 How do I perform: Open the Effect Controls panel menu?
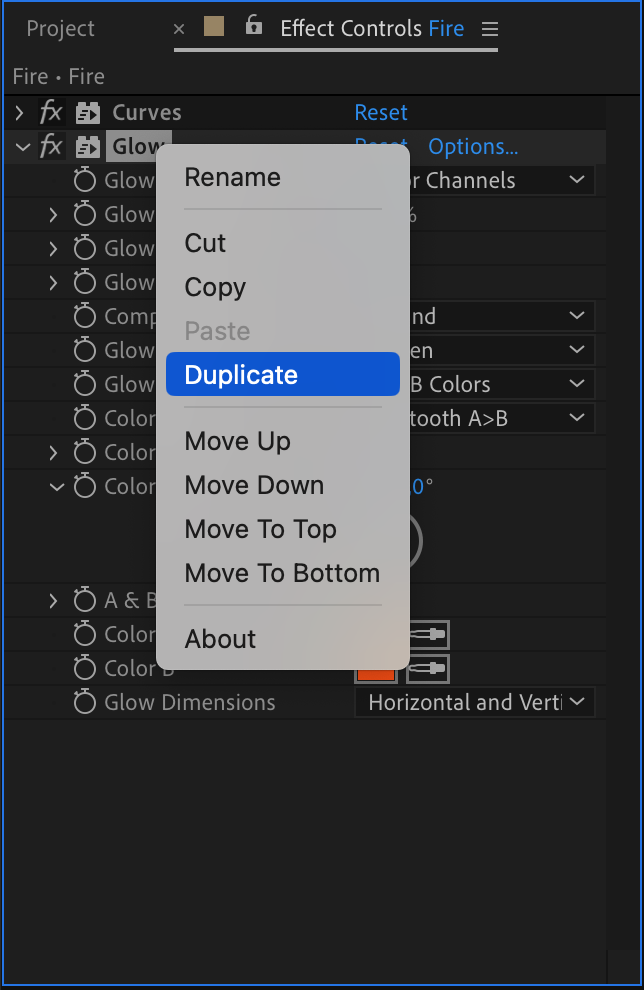tap(490, 28)
